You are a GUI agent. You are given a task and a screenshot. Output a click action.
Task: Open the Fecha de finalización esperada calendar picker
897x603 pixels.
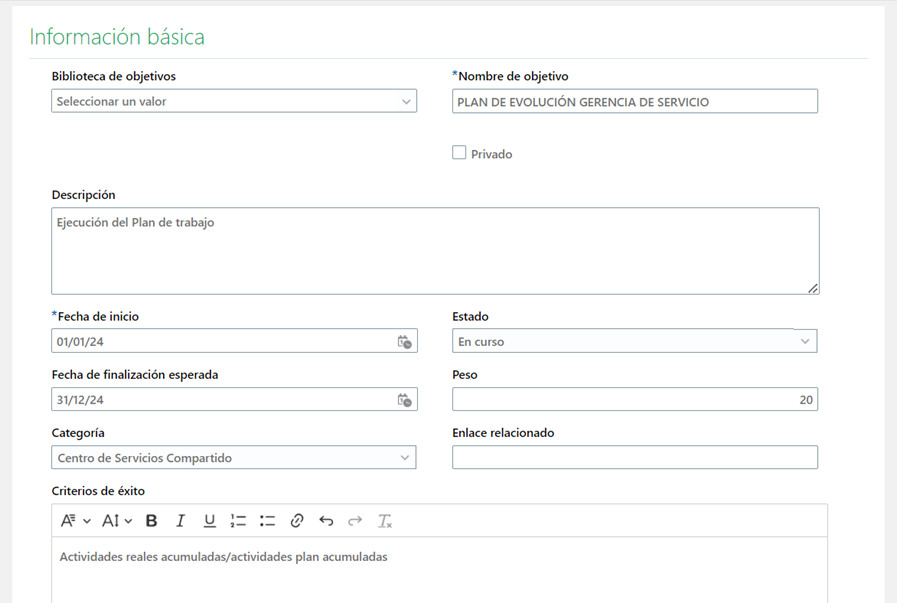pyautogui.click(x=404, y=400)
